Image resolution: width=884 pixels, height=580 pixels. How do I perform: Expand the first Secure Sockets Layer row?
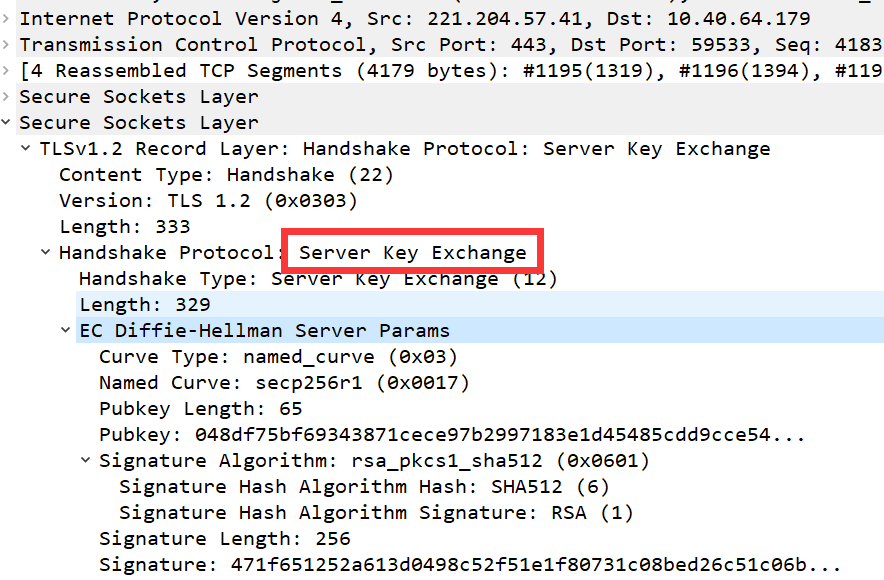click(x=6, y=96)
